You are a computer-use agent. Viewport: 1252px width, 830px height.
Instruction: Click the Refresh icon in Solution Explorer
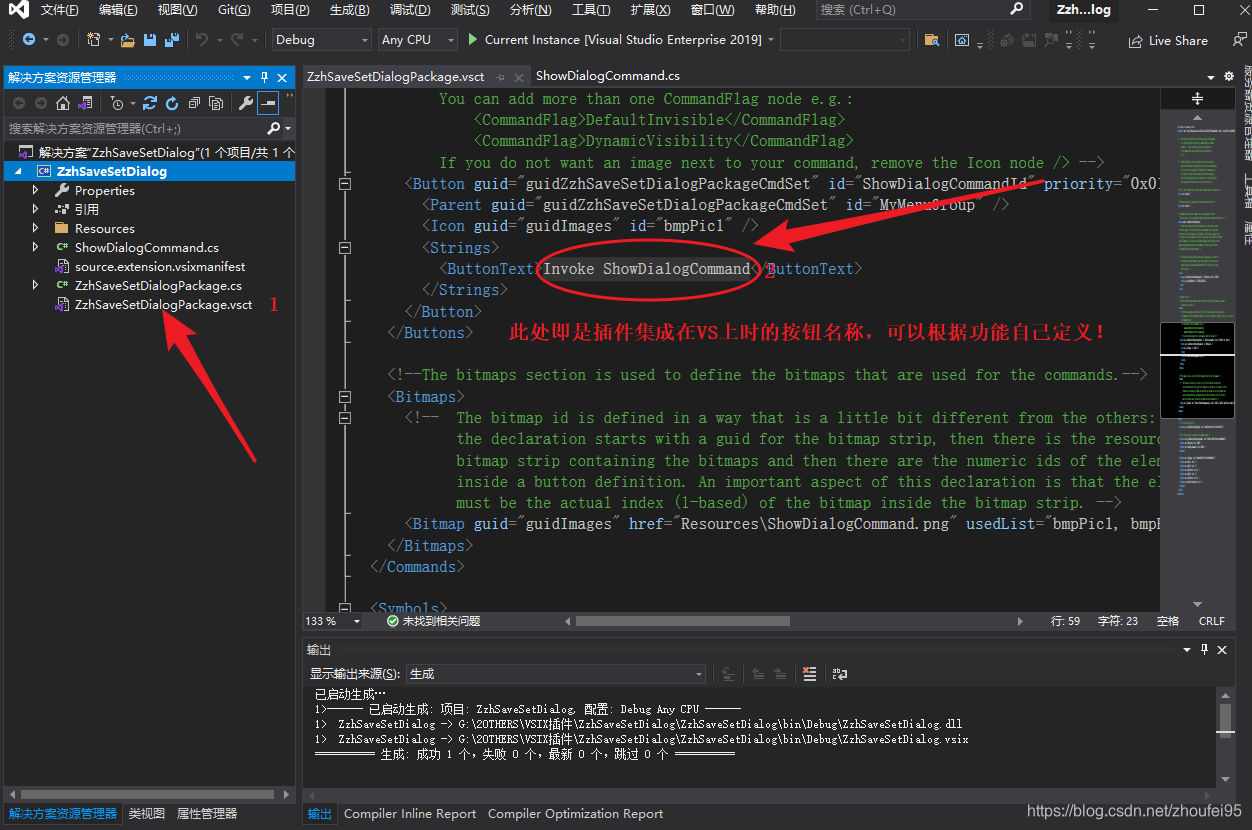(172, 103)
